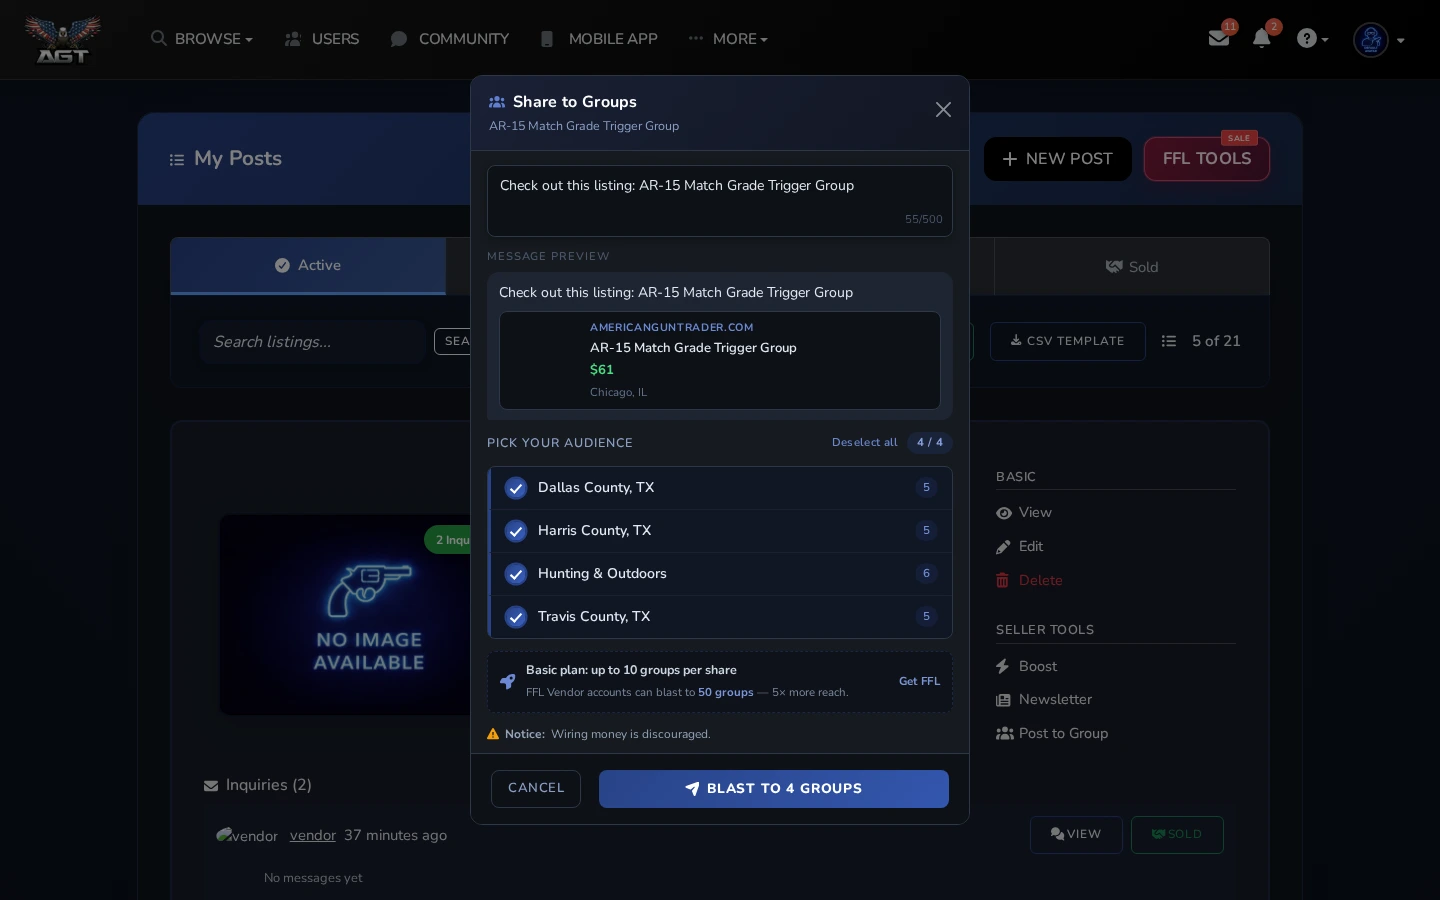Uncheck Hunting & Outdoors group

(720, 574)
